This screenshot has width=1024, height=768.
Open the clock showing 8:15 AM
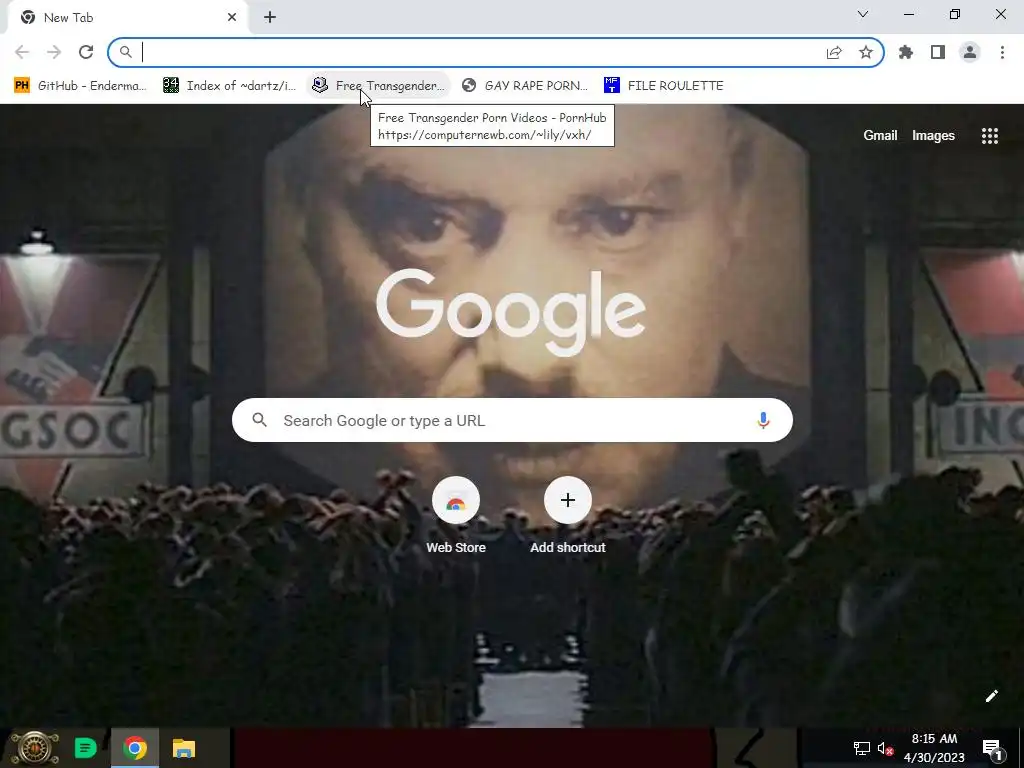[934, 748]
